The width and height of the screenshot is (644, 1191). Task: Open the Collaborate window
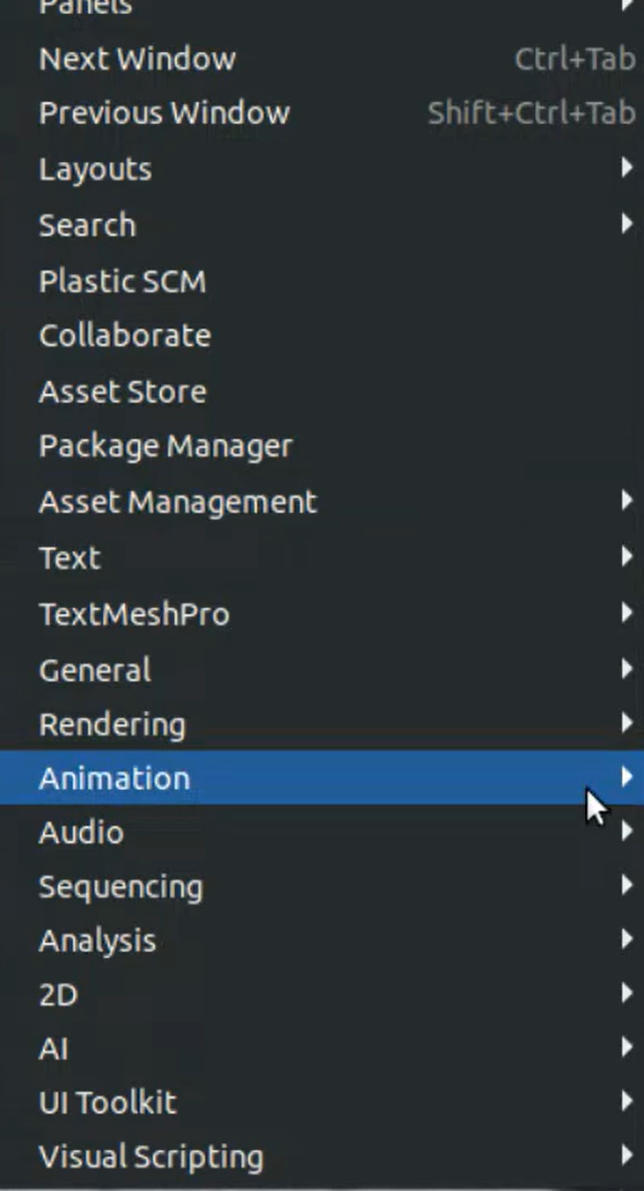[x=124, y=335]
